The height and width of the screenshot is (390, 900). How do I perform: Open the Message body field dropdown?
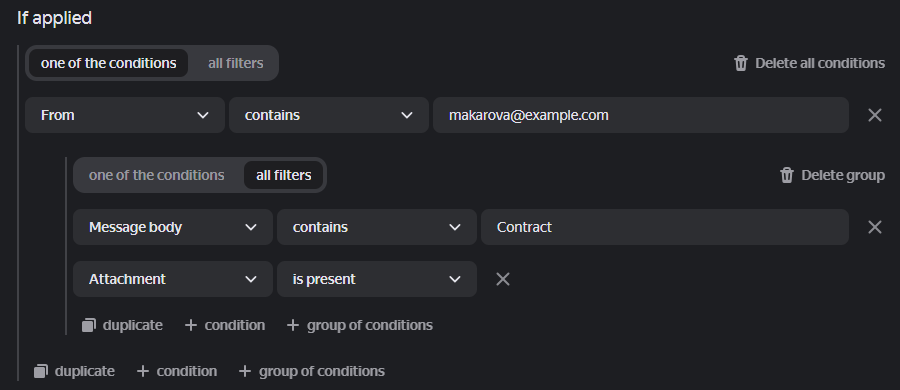click(x=173, y=227)
